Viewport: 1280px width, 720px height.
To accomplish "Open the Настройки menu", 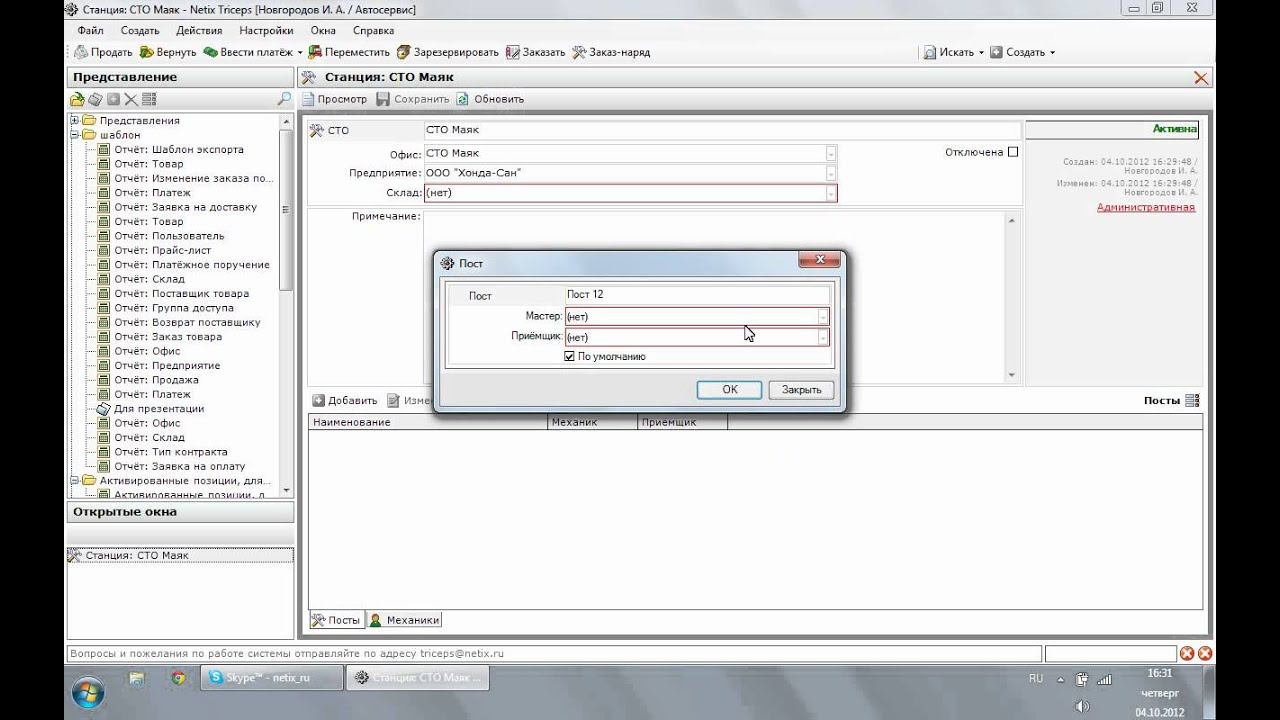I will click(x=266, y=31).
